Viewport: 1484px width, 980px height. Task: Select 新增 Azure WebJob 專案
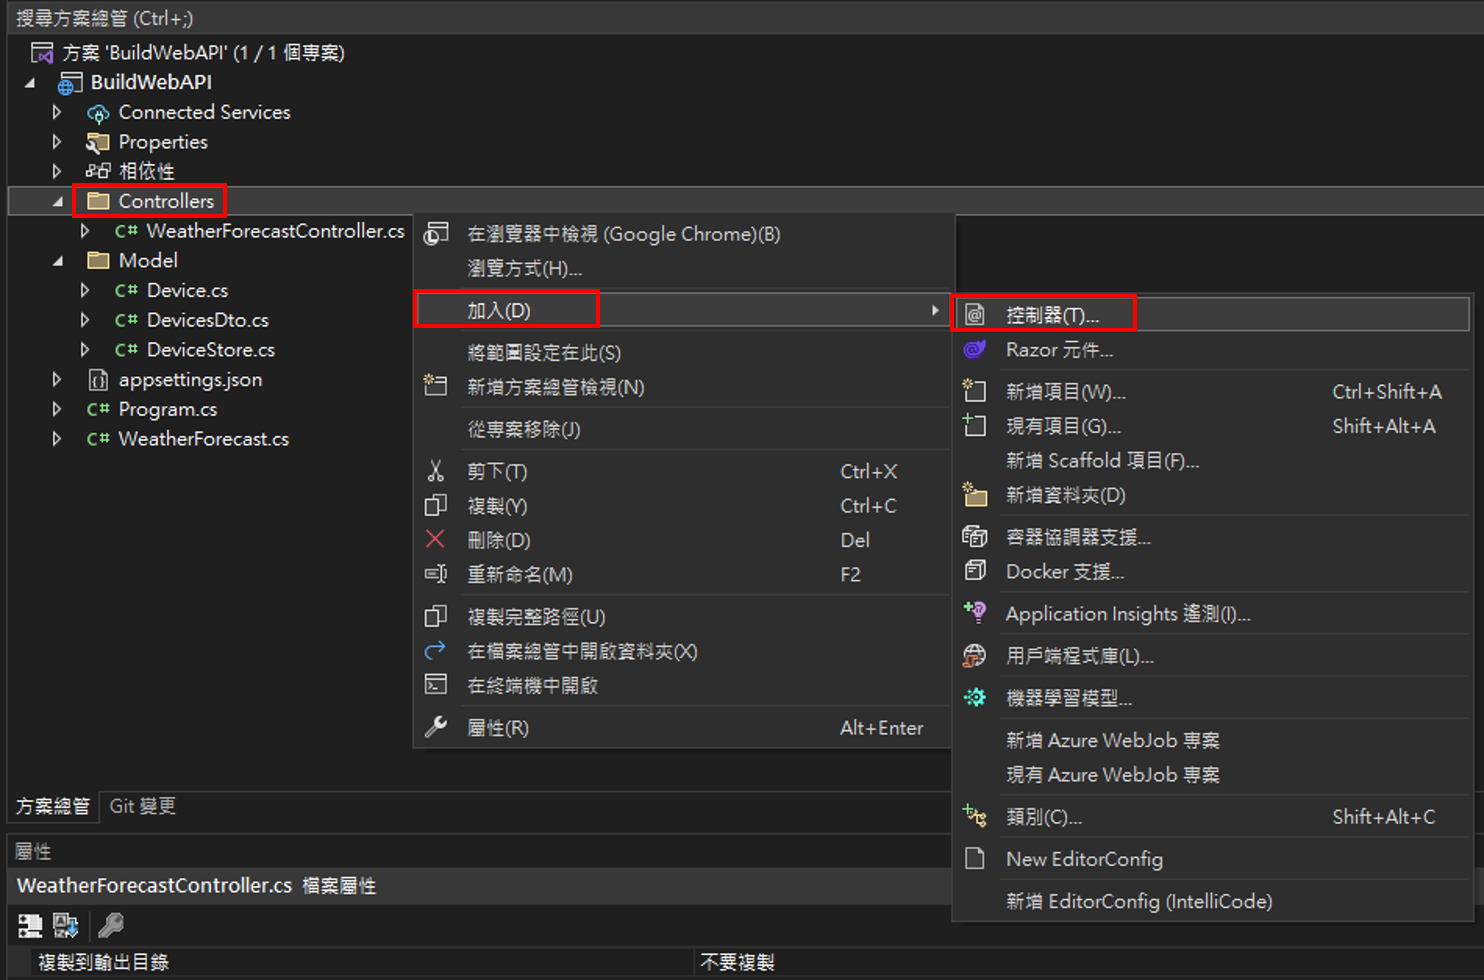tap(1112, 740)
